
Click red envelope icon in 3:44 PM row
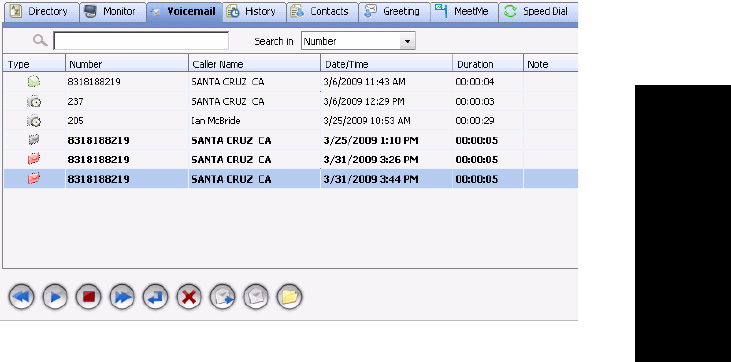(34, 179)
